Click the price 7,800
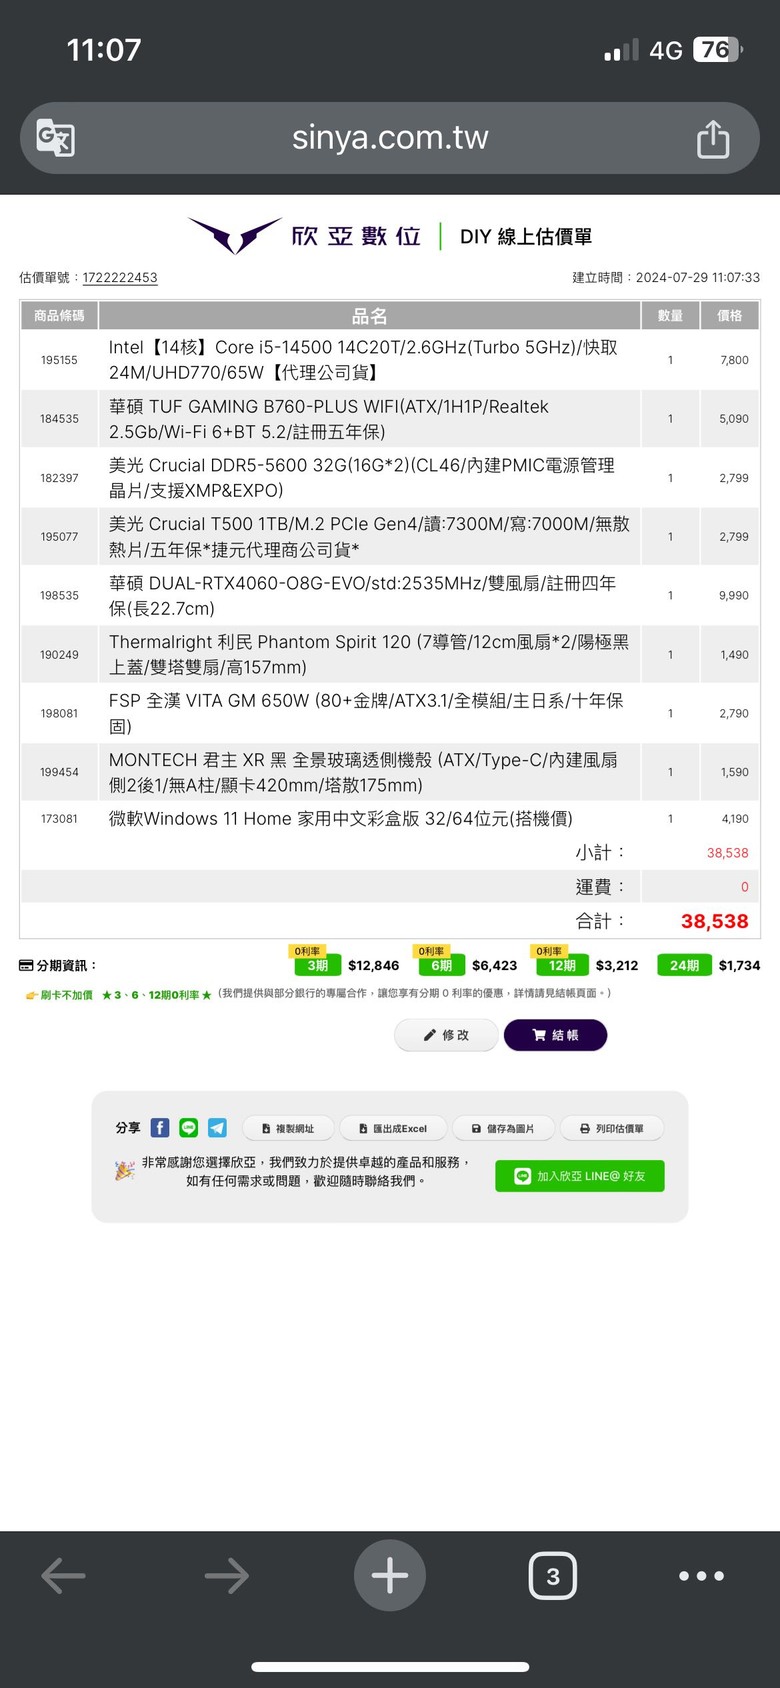This screenshot has height=1688, width=780. 735,360
